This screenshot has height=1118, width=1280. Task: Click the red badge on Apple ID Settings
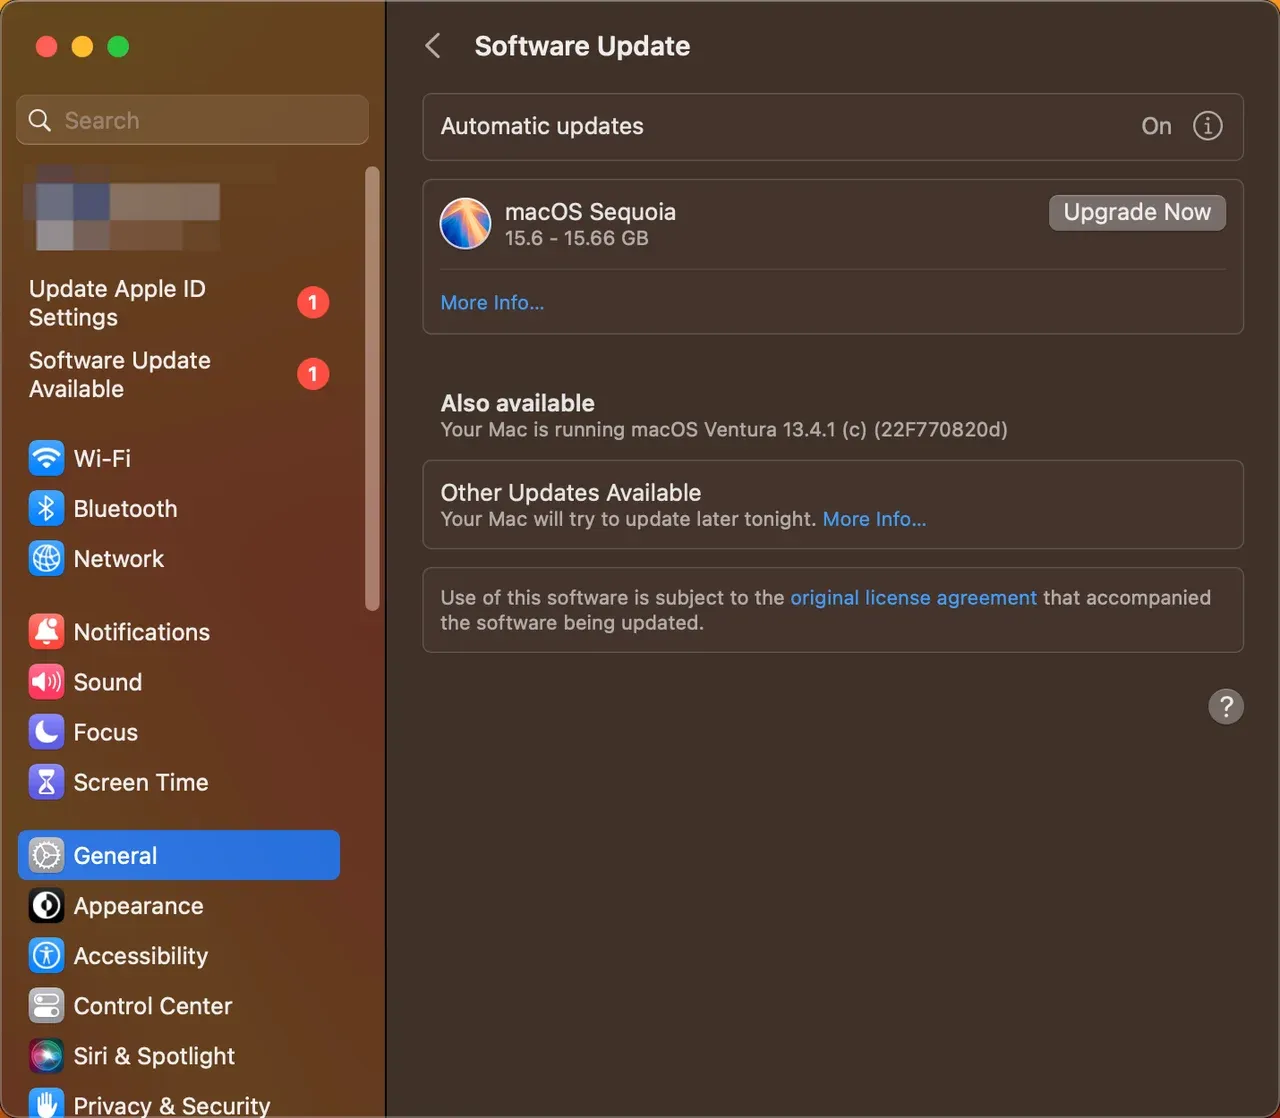coord(313,302)
